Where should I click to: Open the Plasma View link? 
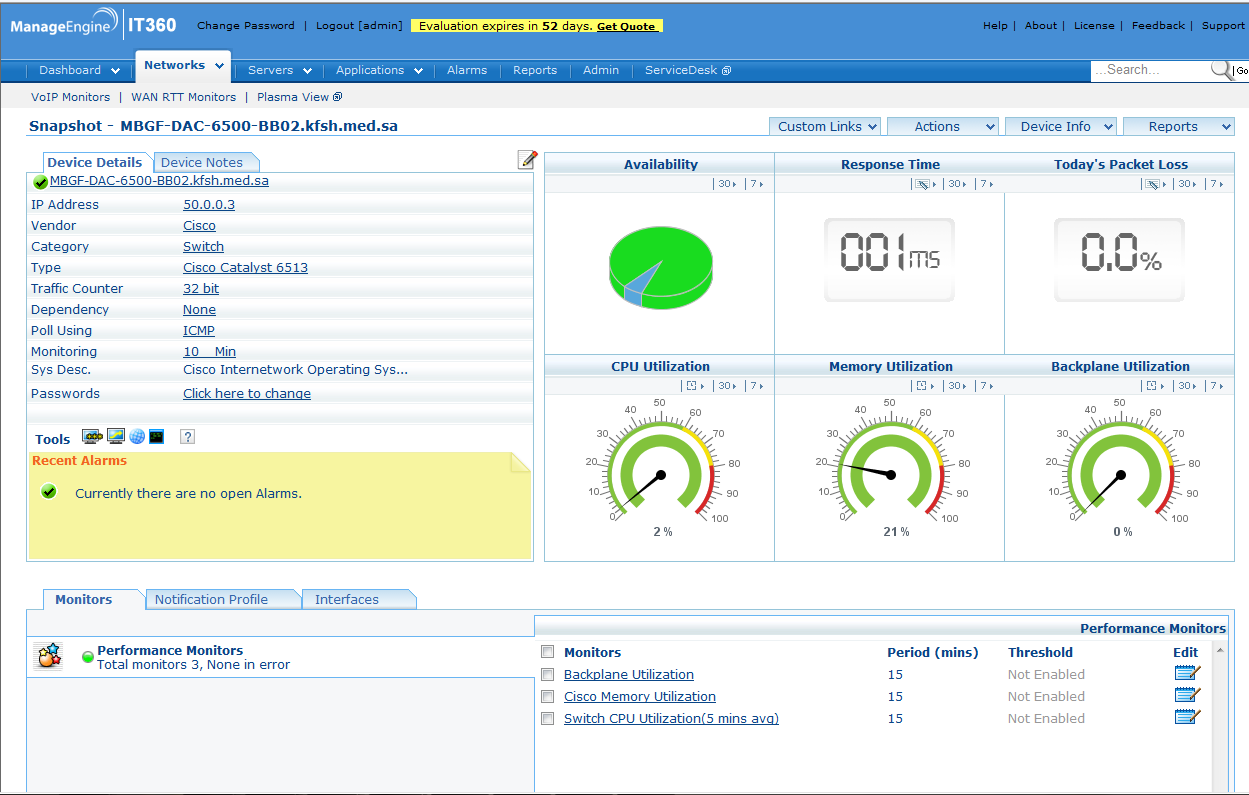click(299, 97)
